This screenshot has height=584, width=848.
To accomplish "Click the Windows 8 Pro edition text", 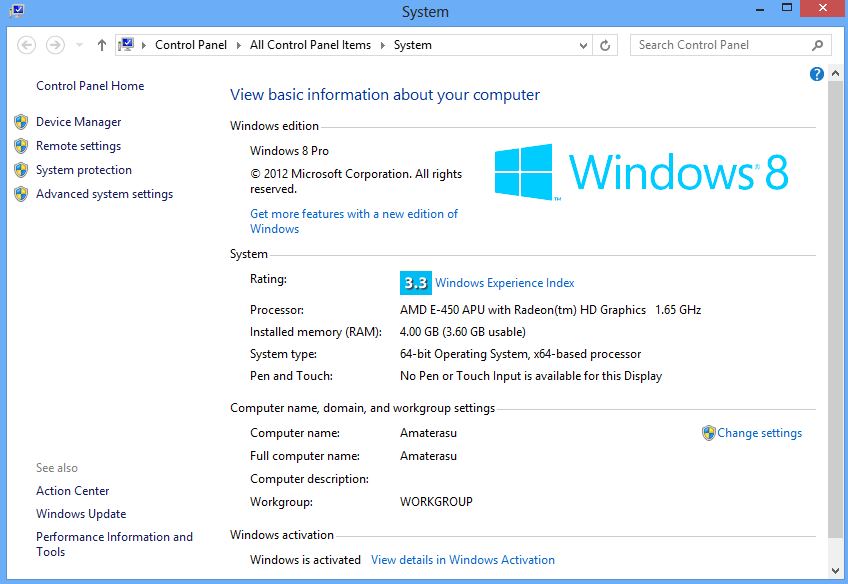I will click(x=289, y=151).
